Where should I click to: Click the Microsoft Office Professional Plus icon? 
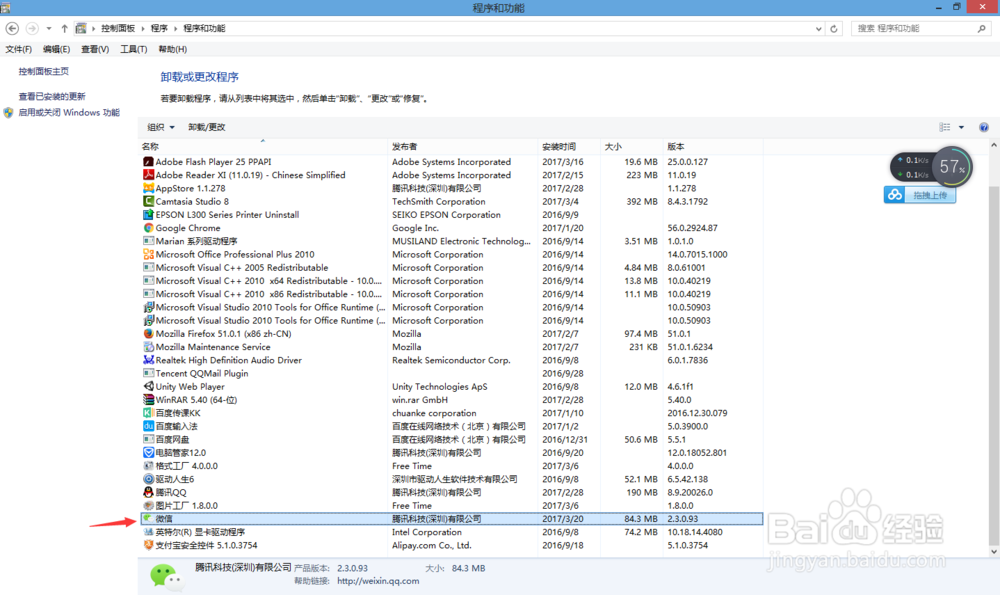pos(148,254)
